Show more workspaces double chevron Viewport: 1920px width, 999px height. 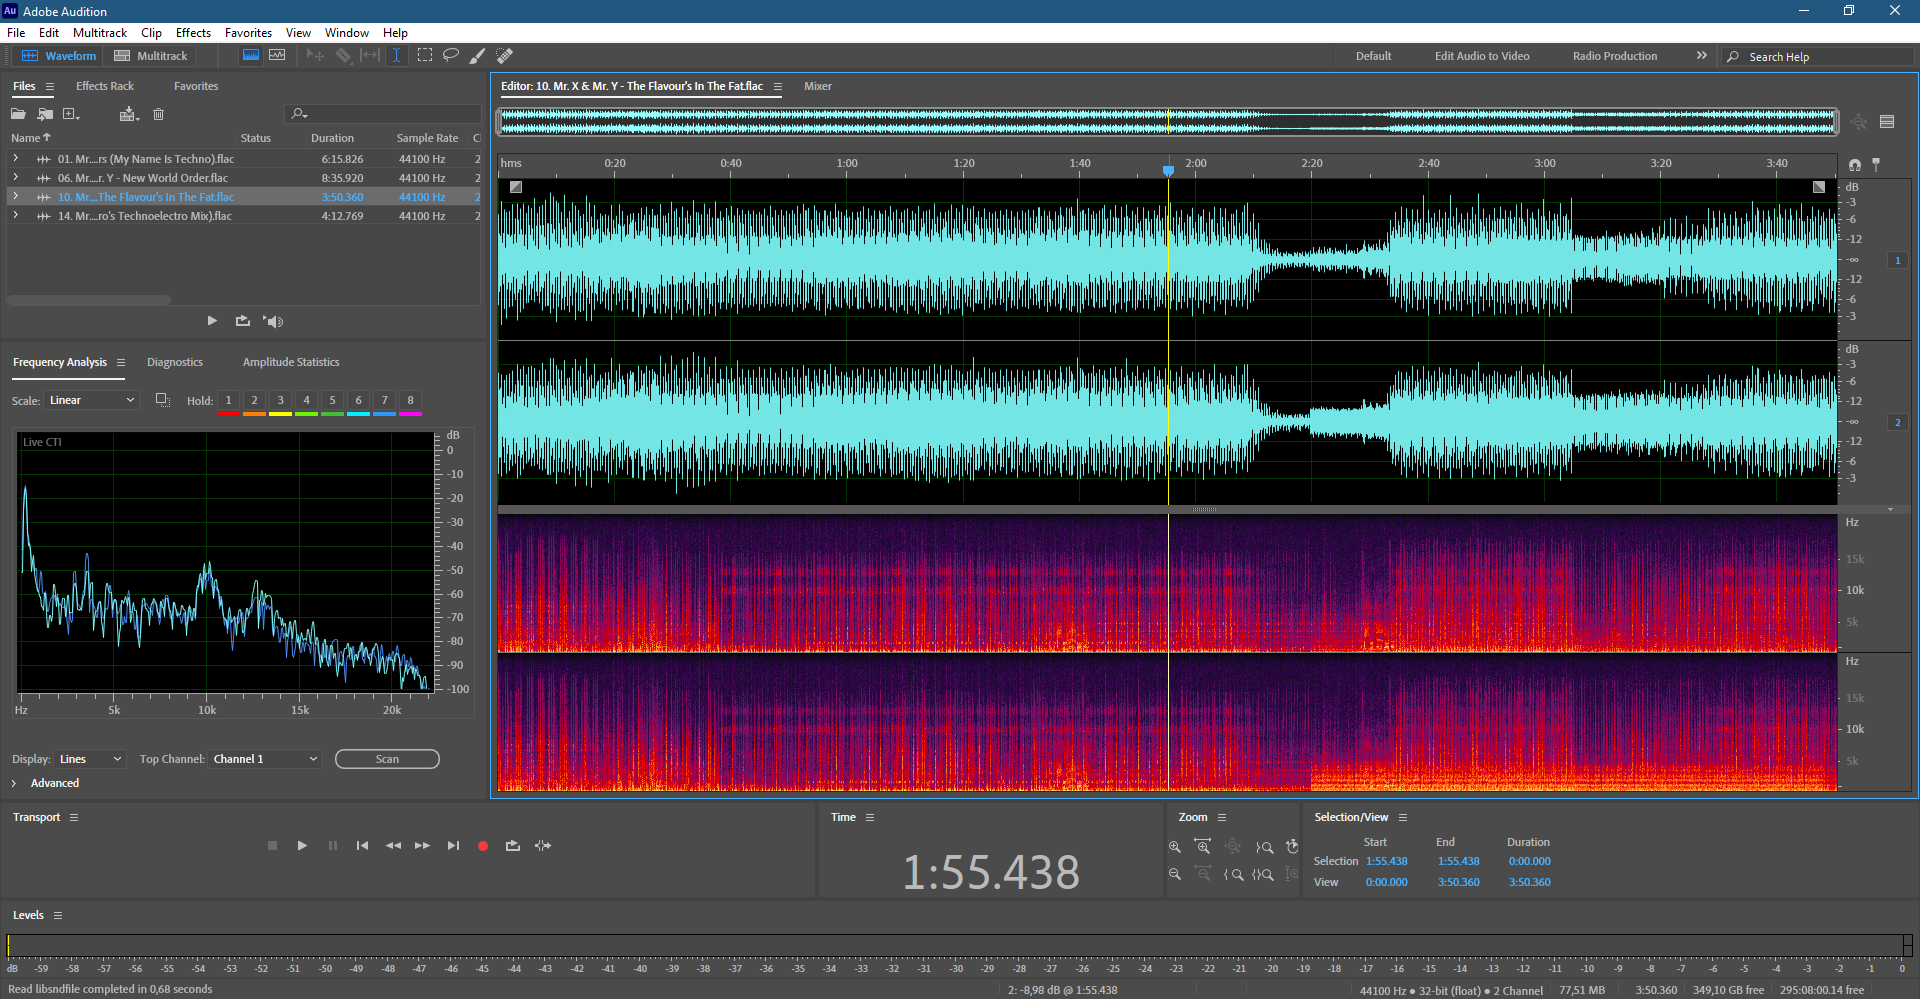(1701, 56)
